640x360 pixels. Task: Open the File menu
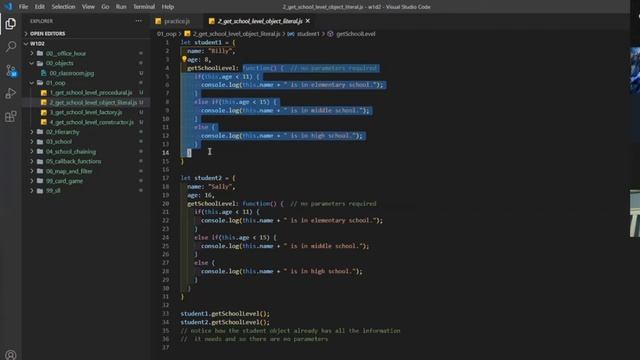(23, 7)
